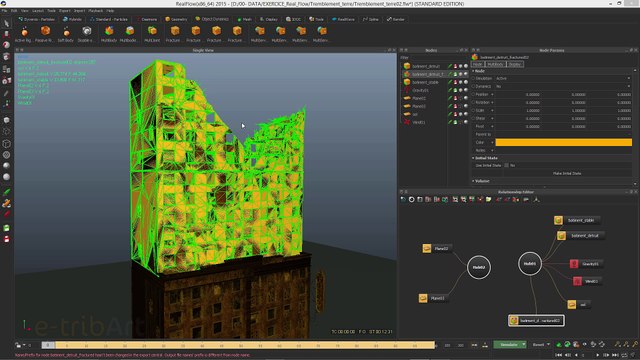Open the MultiBody tab in Node Params
This screenshot has height=360, width=640.
495,64
